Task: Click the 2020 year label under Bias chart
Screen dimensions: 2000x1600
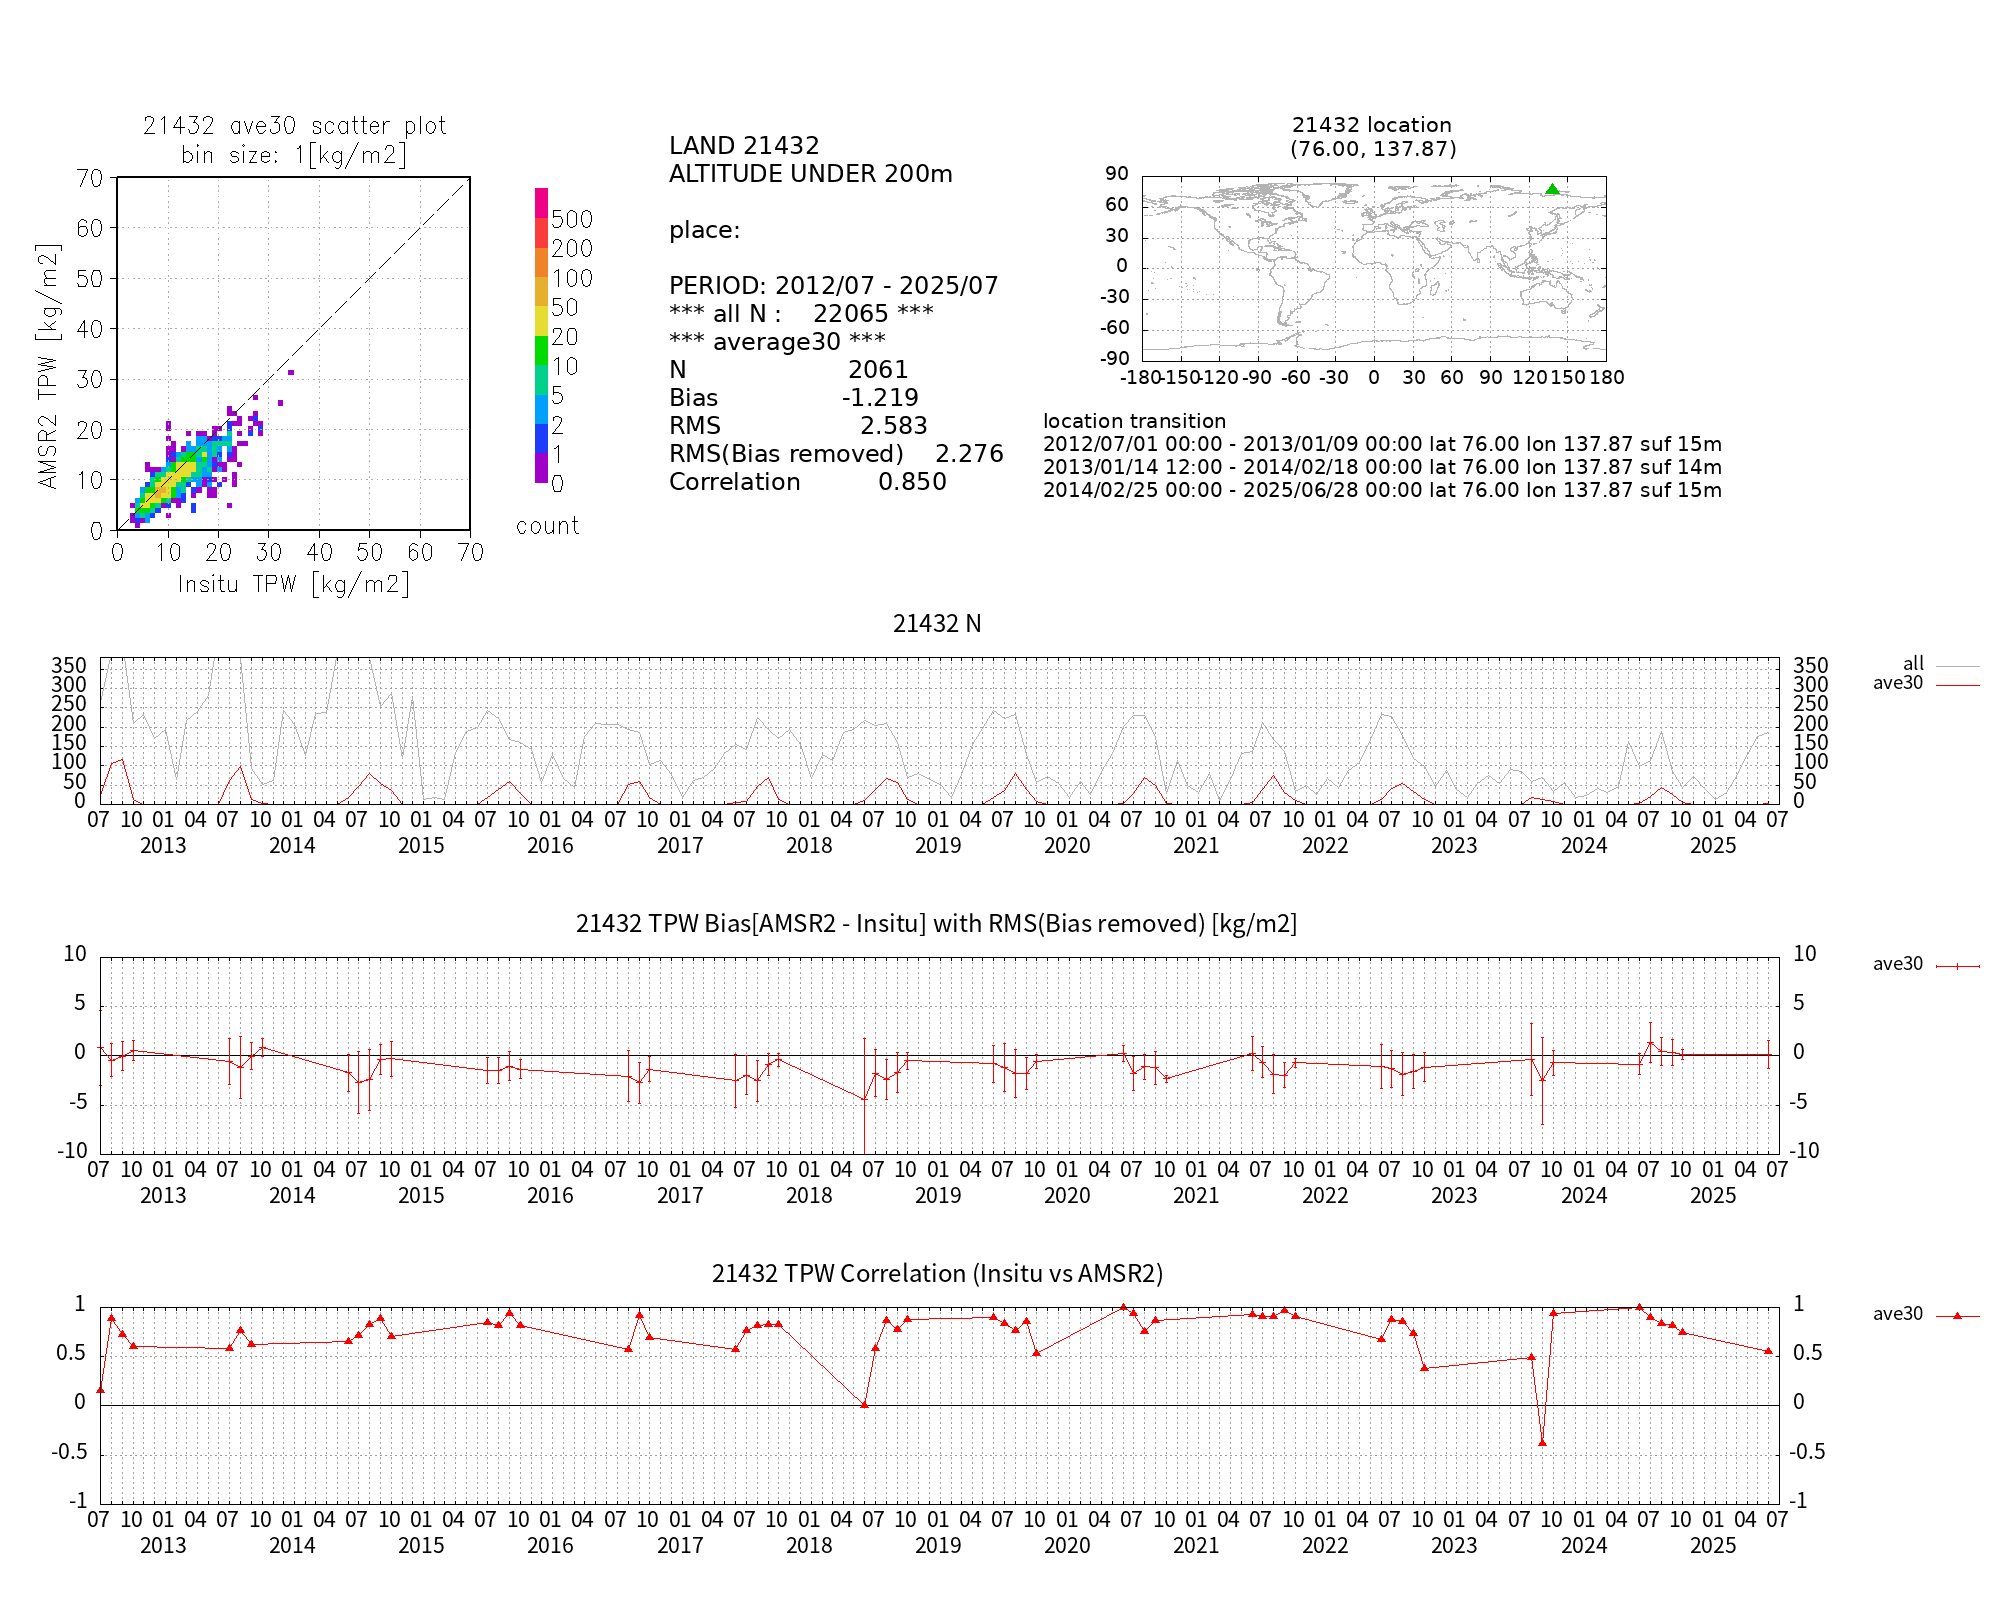Action: (x=1067, y=1196)
